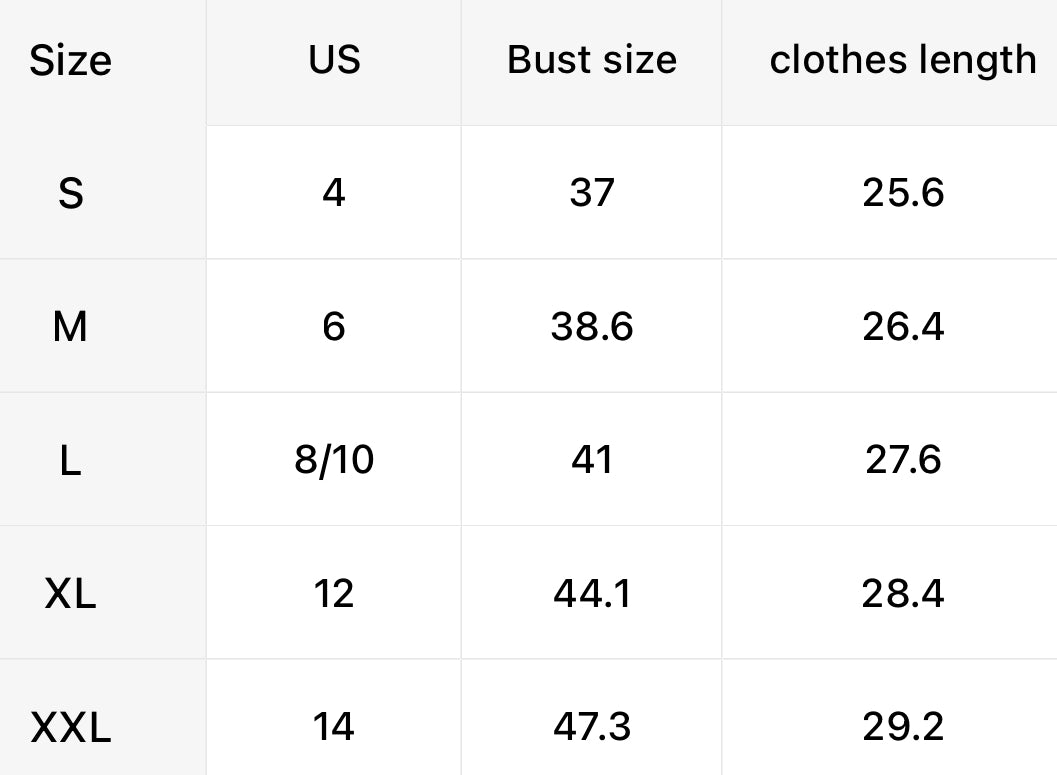Click clothes length 29.2 cell
1057x775 pixels.
[902, 727]
